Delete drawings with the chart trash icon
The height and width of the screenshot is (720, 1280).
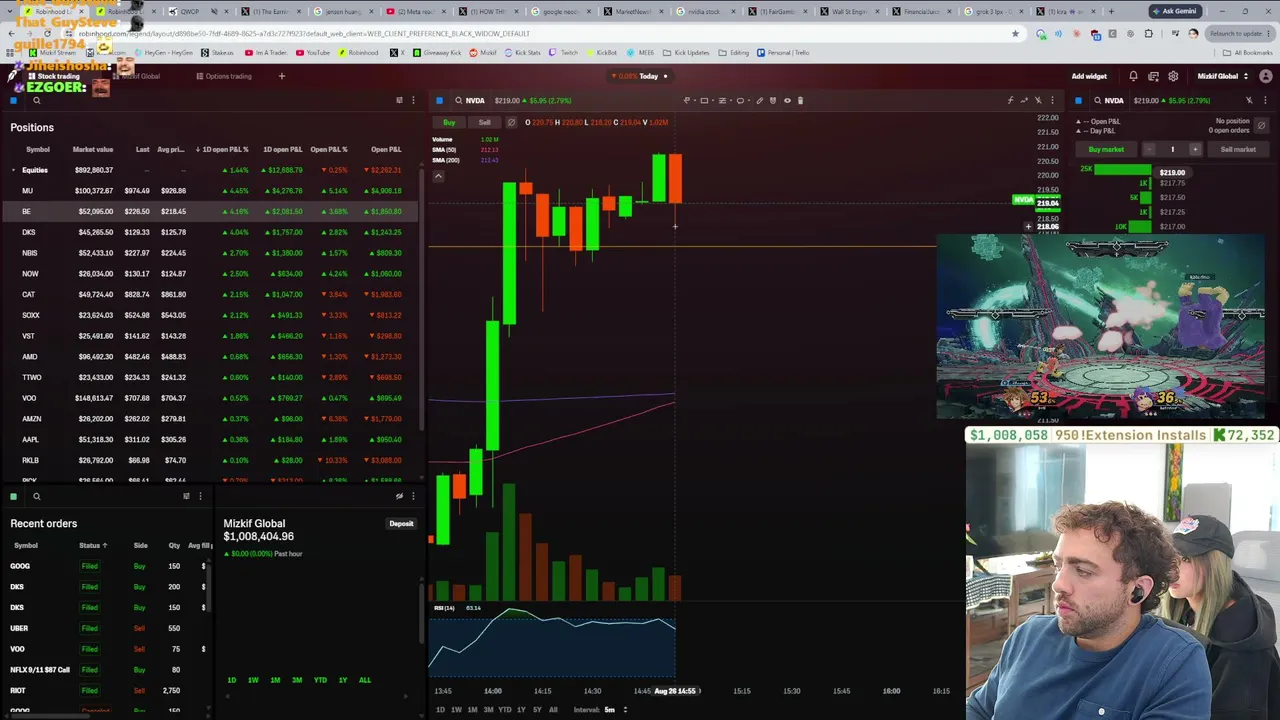800,100
